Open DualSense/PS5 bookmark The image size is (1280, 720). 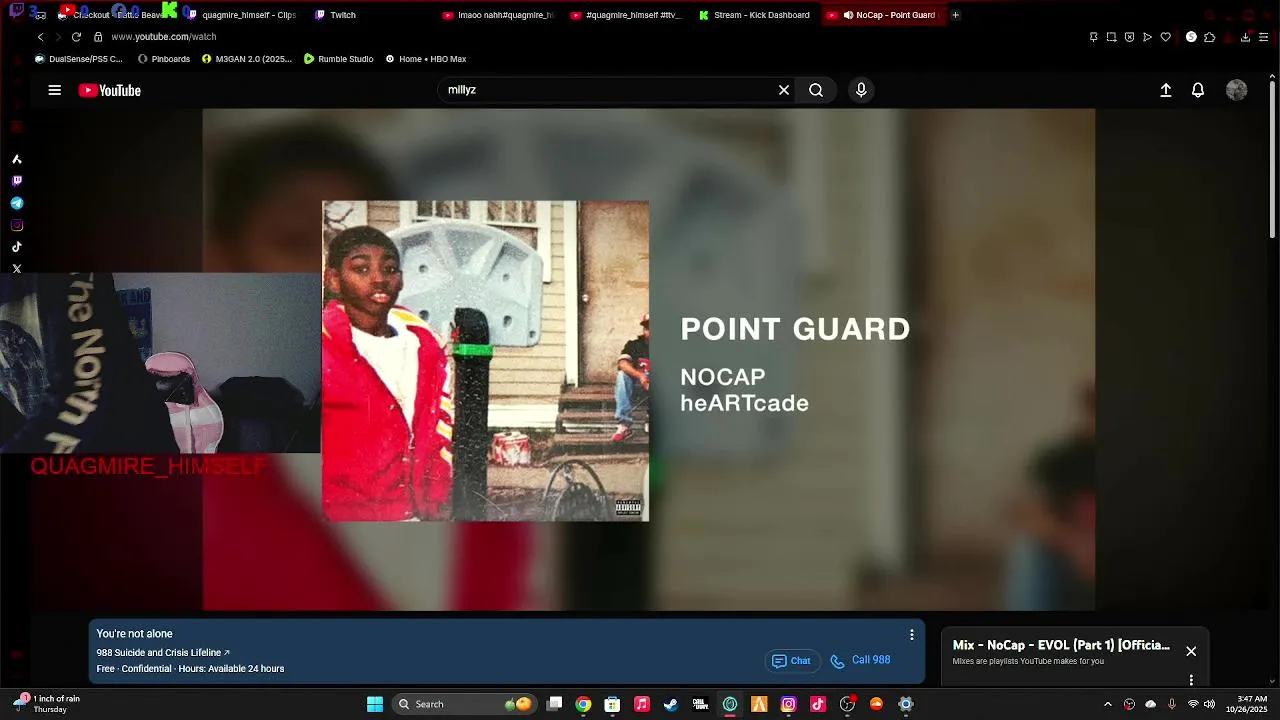click(x=78, y=59)
